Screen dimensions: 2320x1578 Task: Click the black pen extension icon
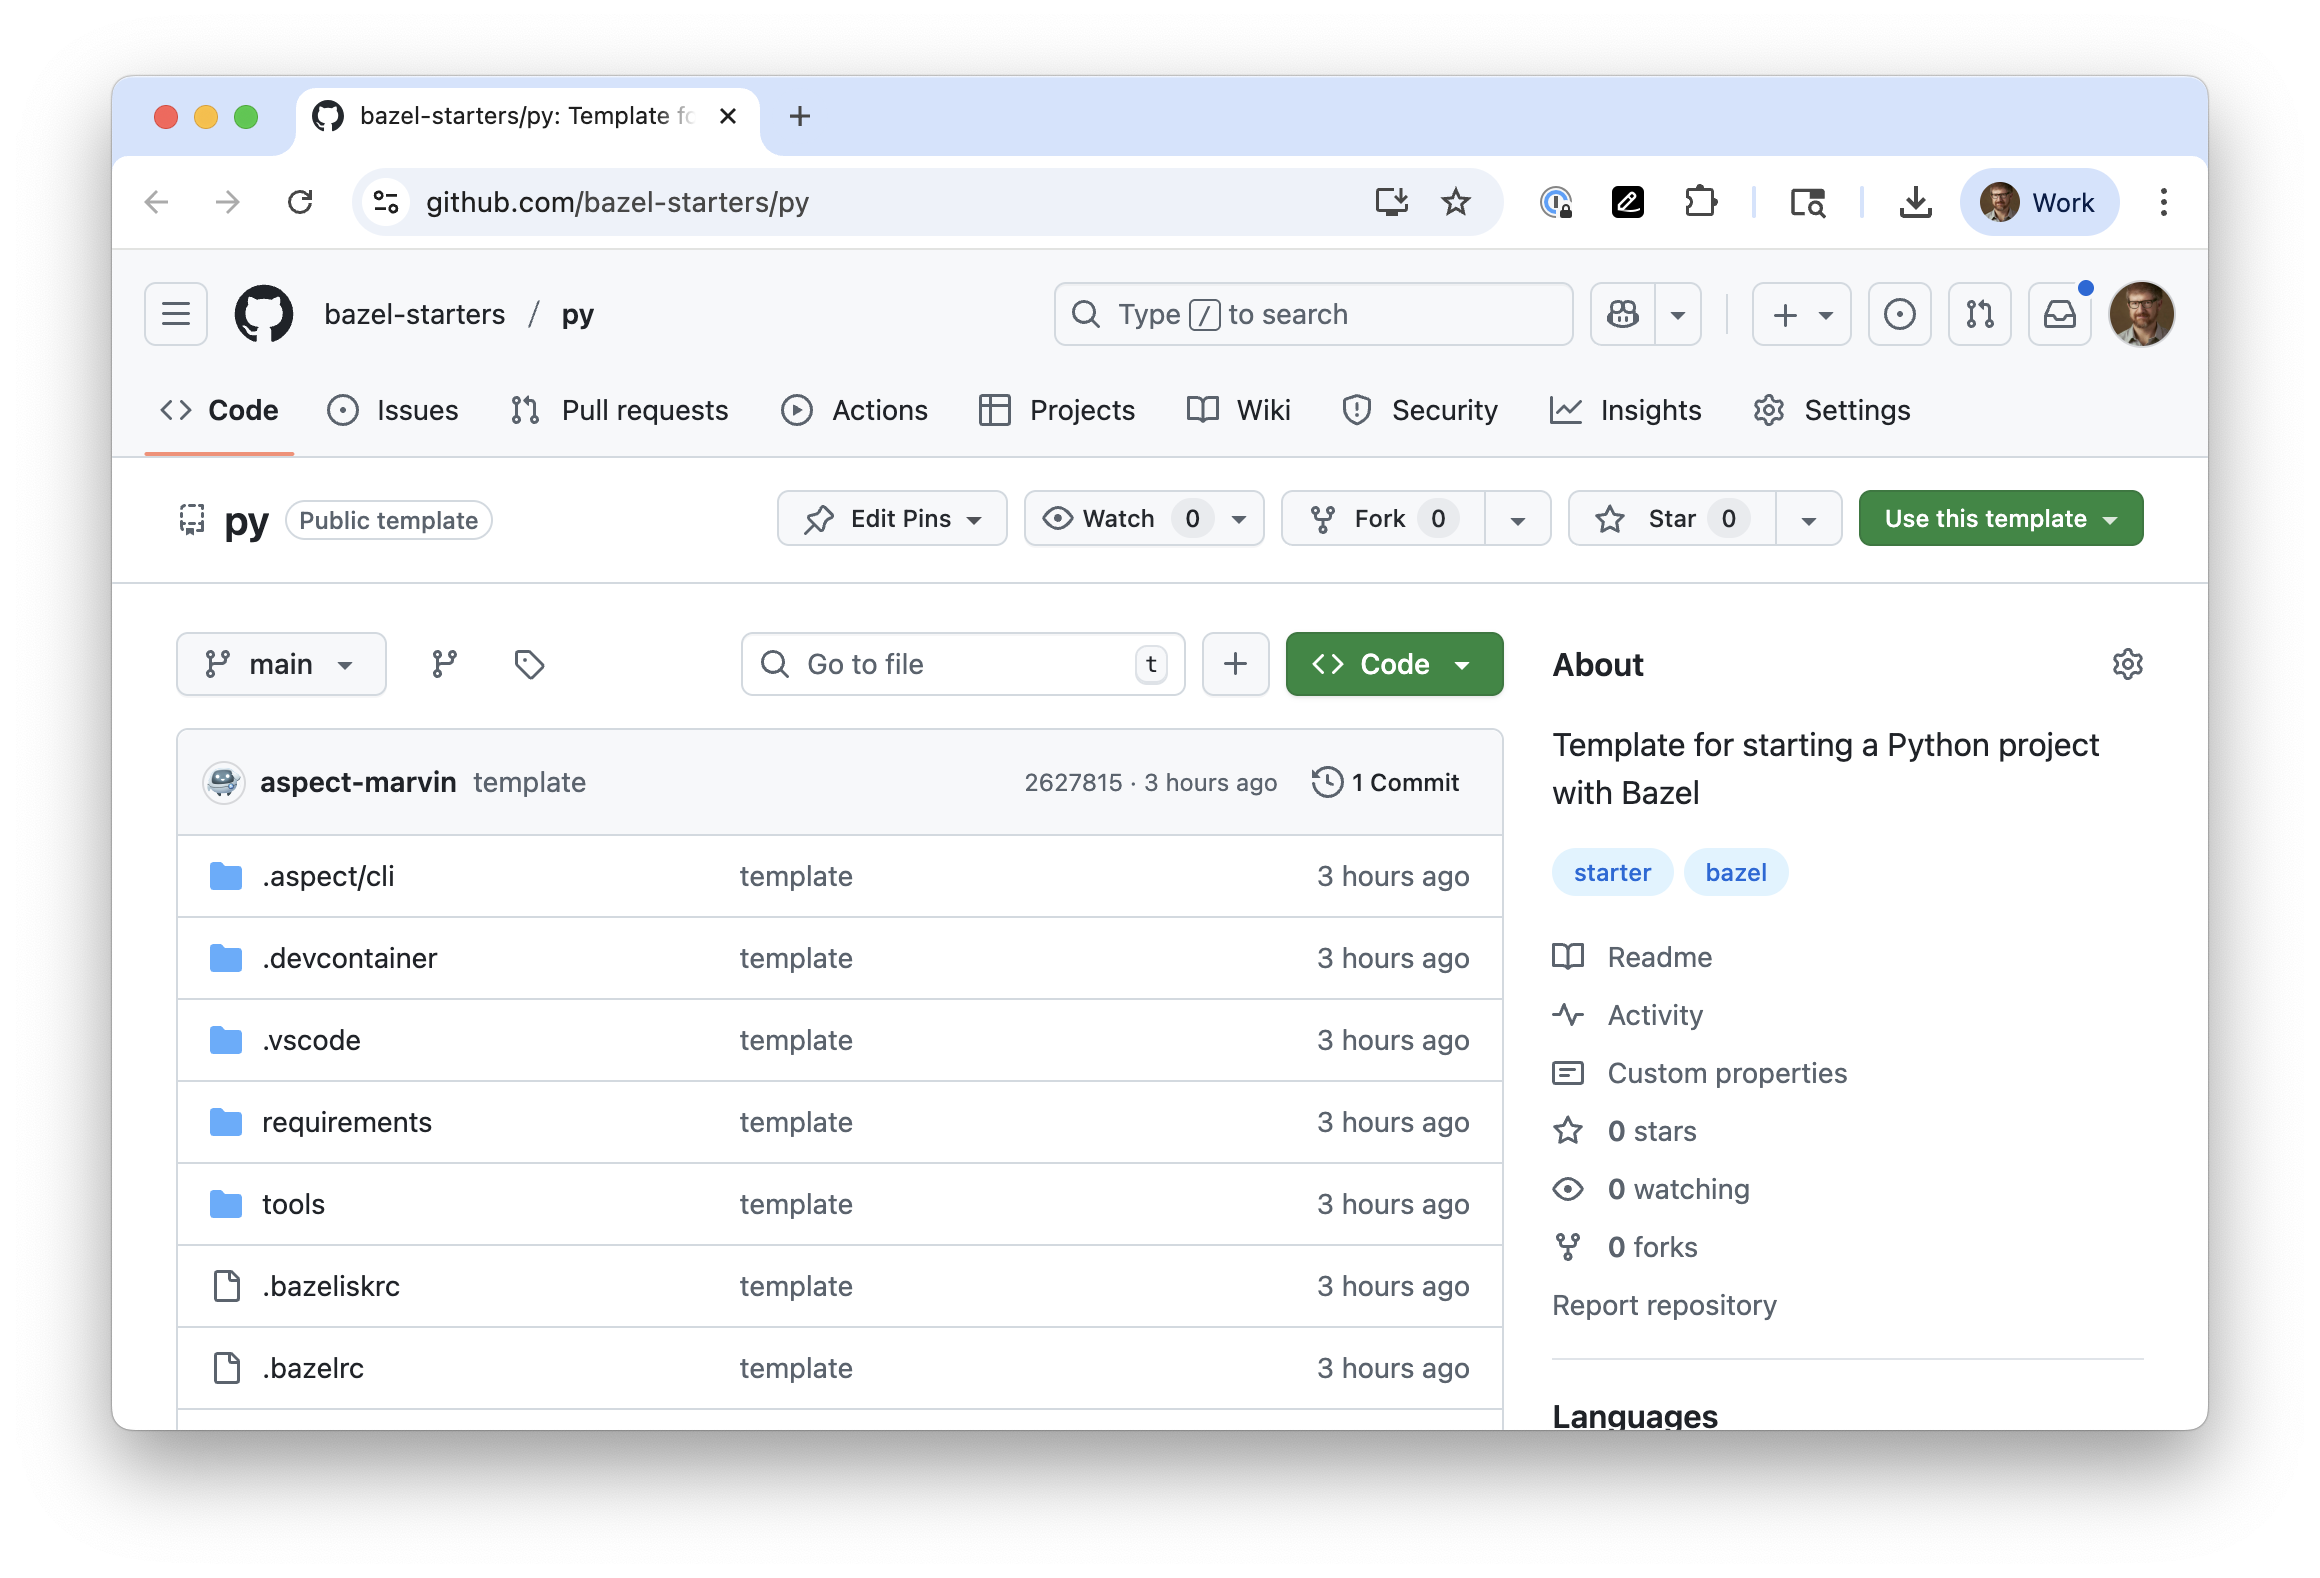point(1628,202)
